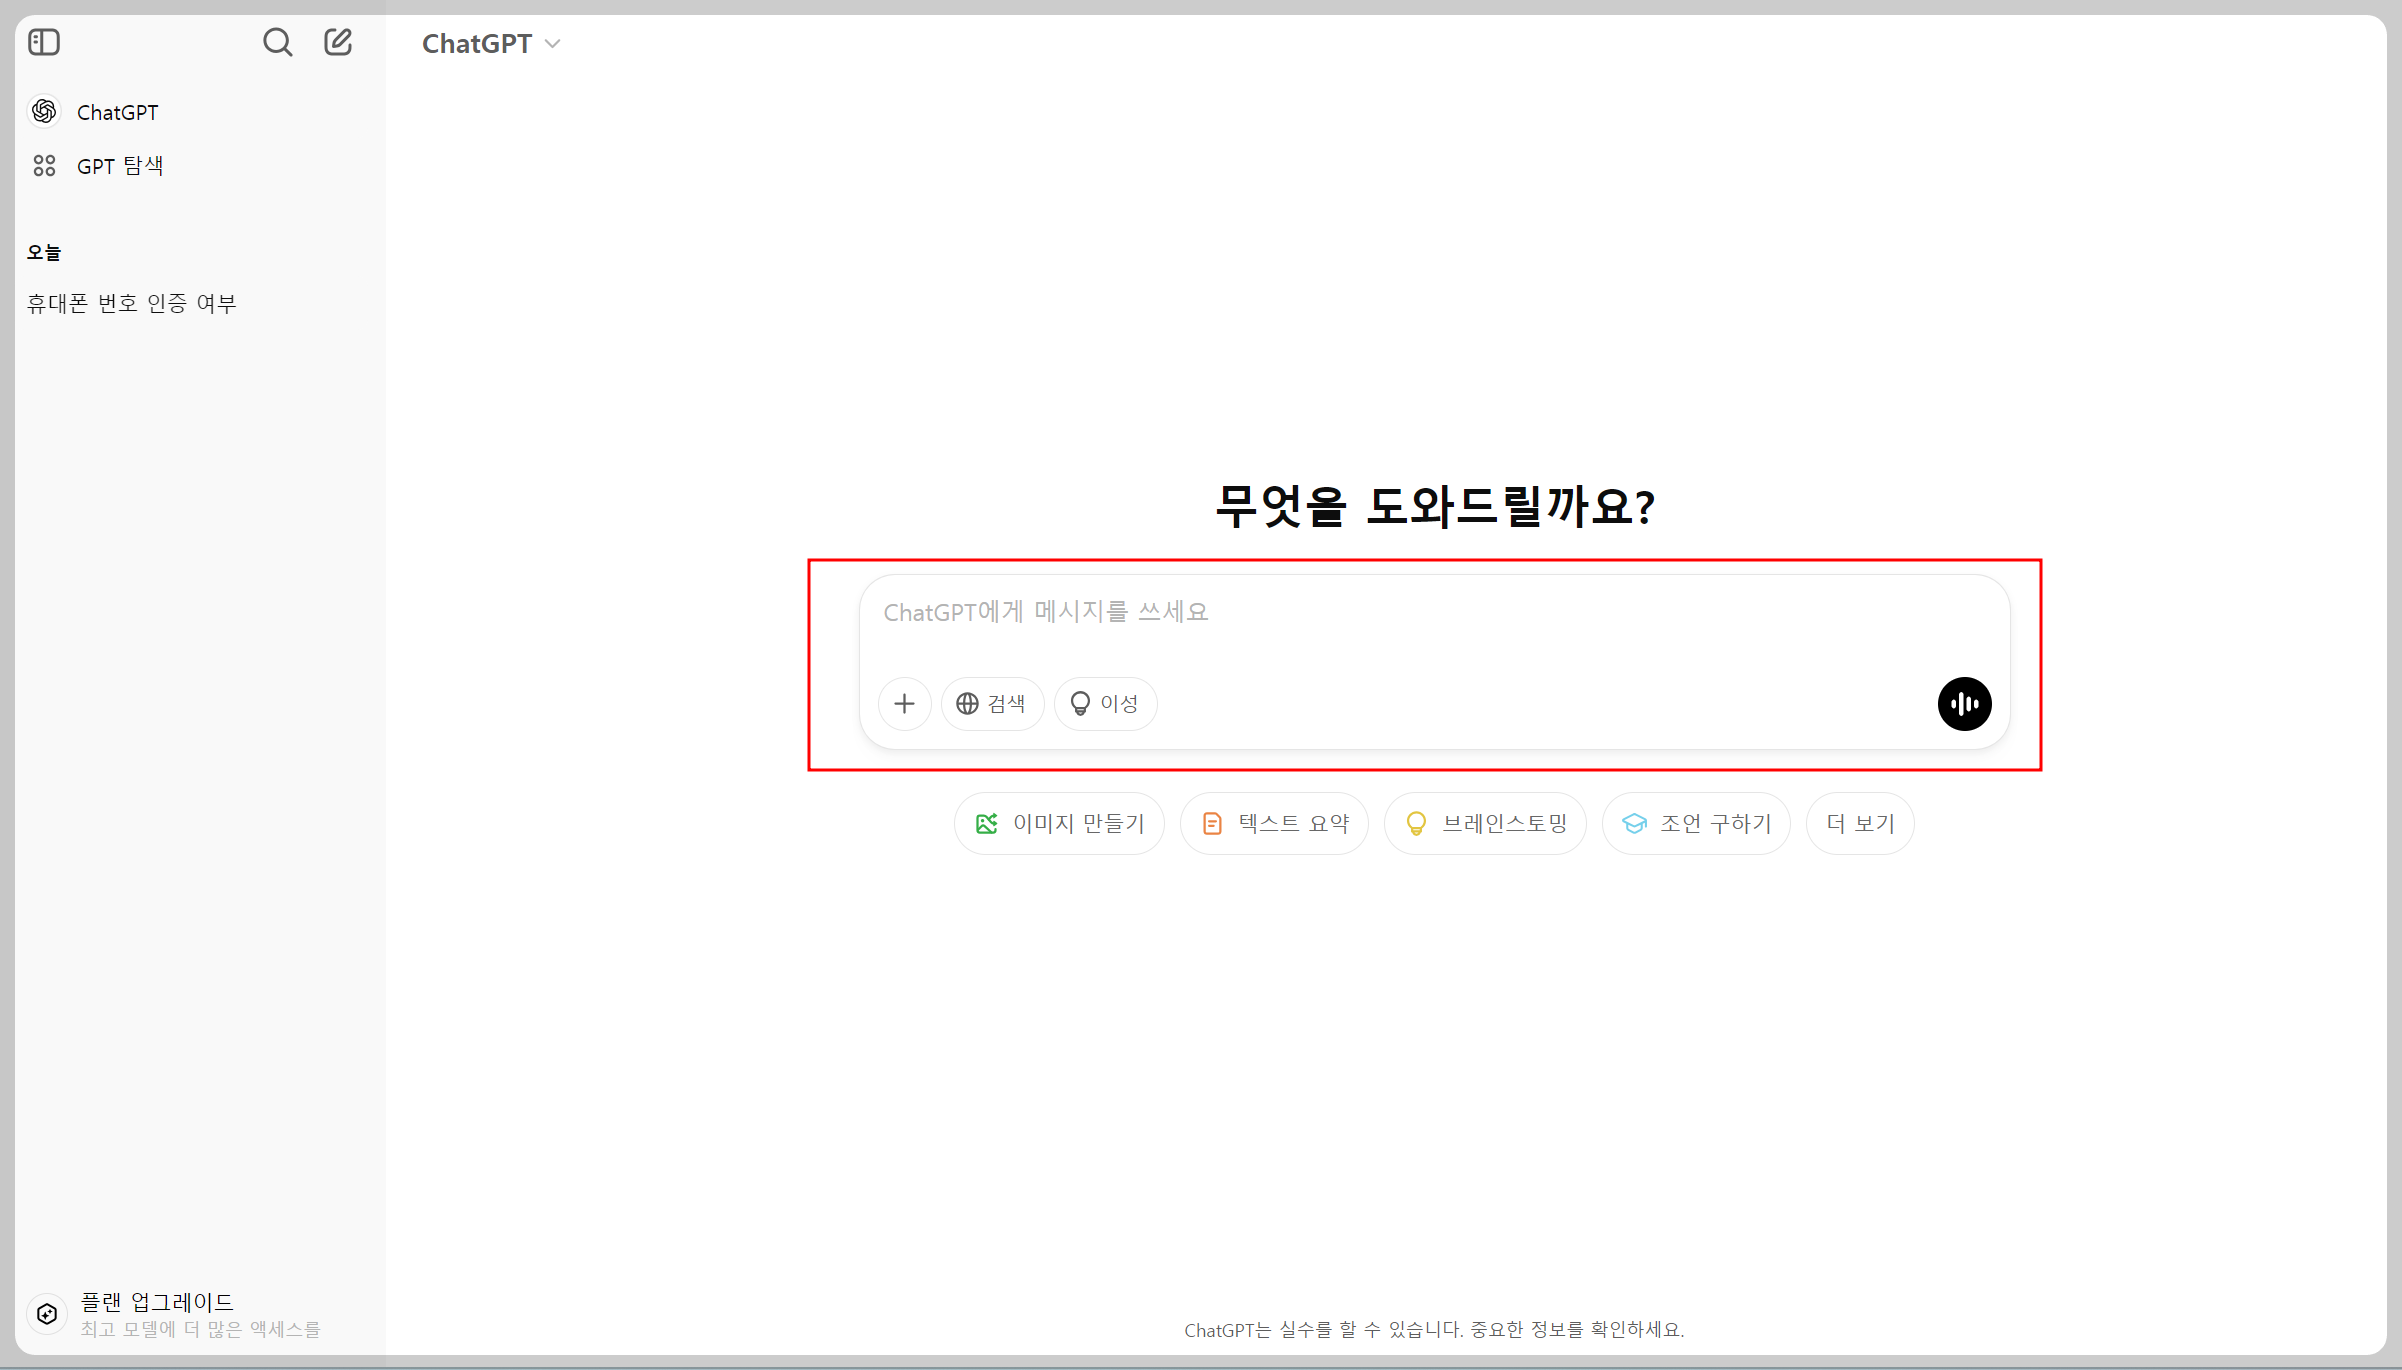Viewport: 2402px width, 1370px height.
Task: Start voice mode with waveform button
Action: 1964,704
